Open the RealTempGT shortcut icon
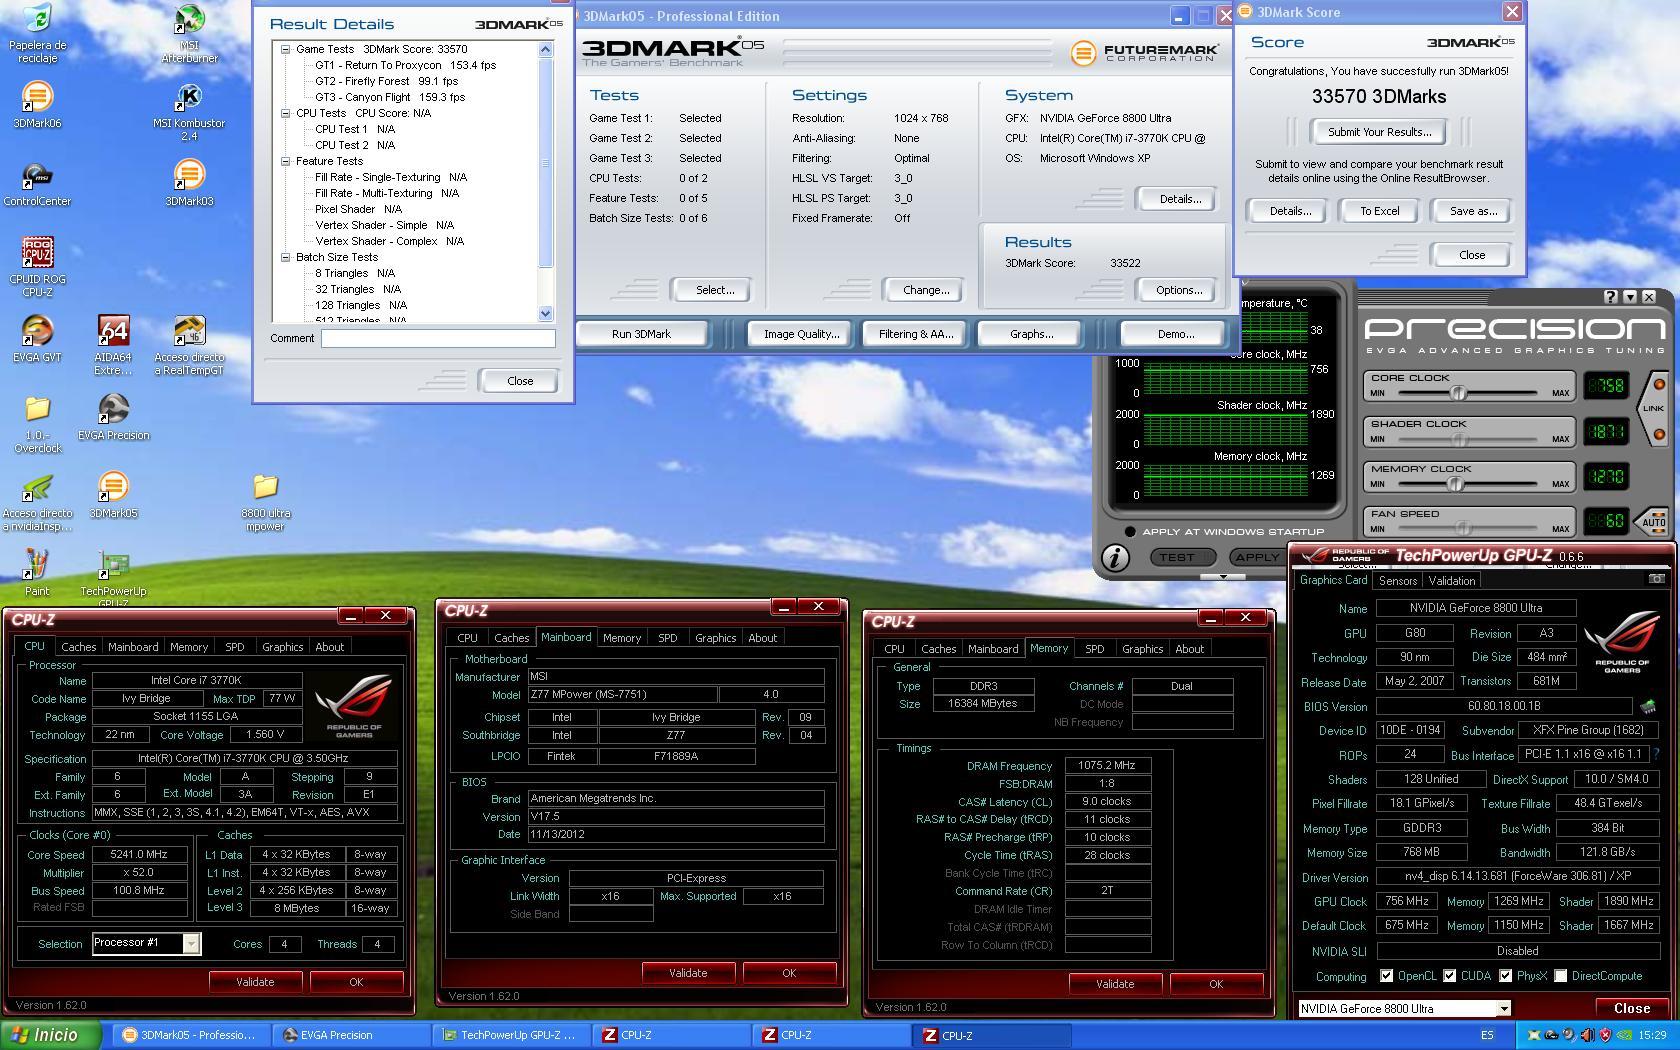This screenshot has height=1050, width=1680. click(x=189, y=332)
